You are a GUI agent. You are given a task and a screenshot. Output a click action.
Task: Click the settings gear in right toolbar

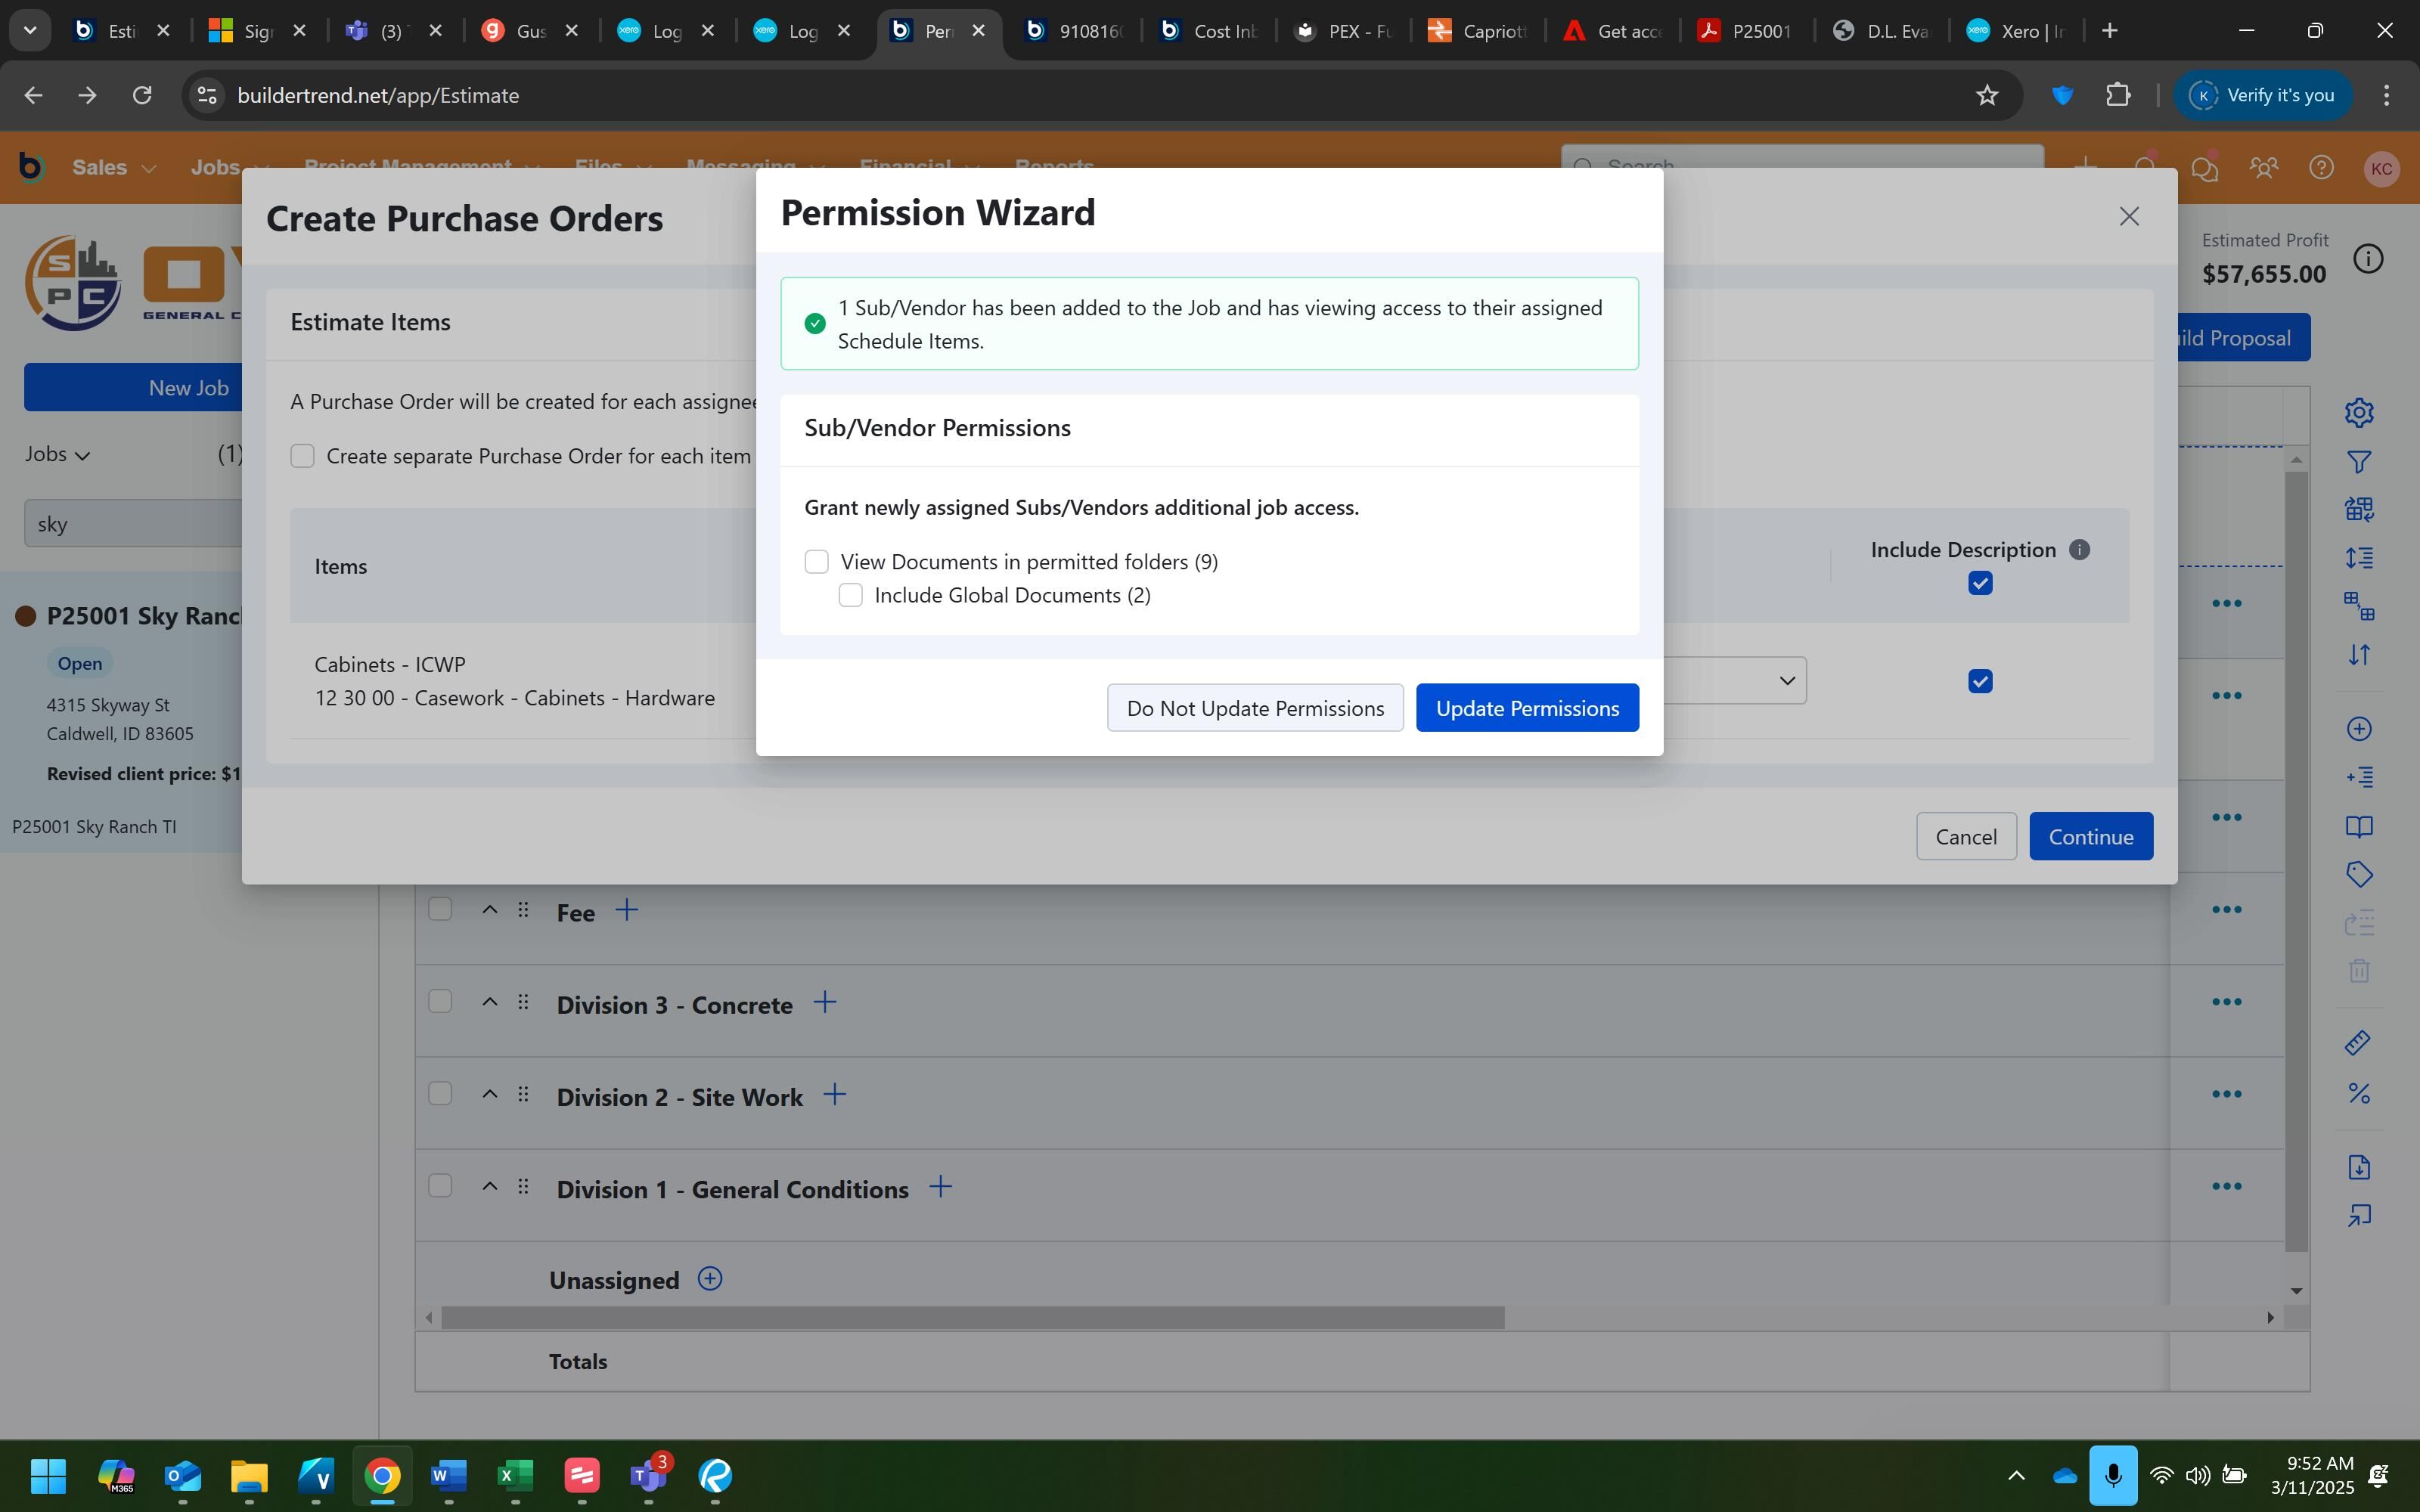[2359, 412]
